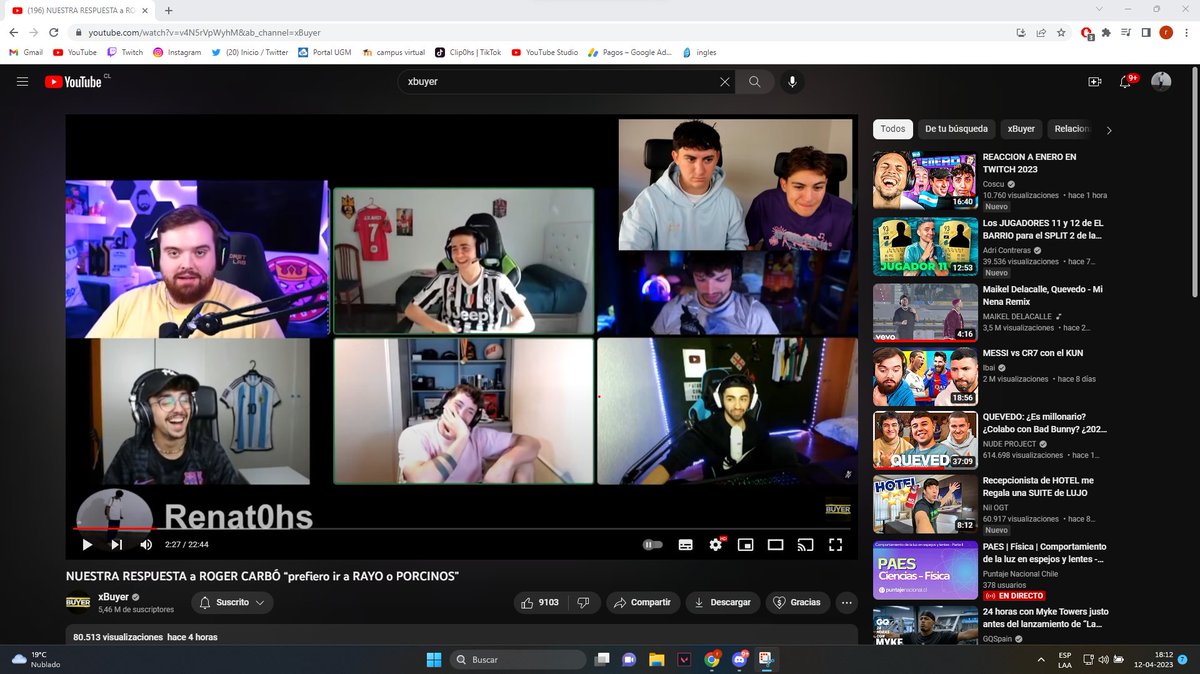
Task: Open the account avatar menu
Action: [x=1161, y=82]
